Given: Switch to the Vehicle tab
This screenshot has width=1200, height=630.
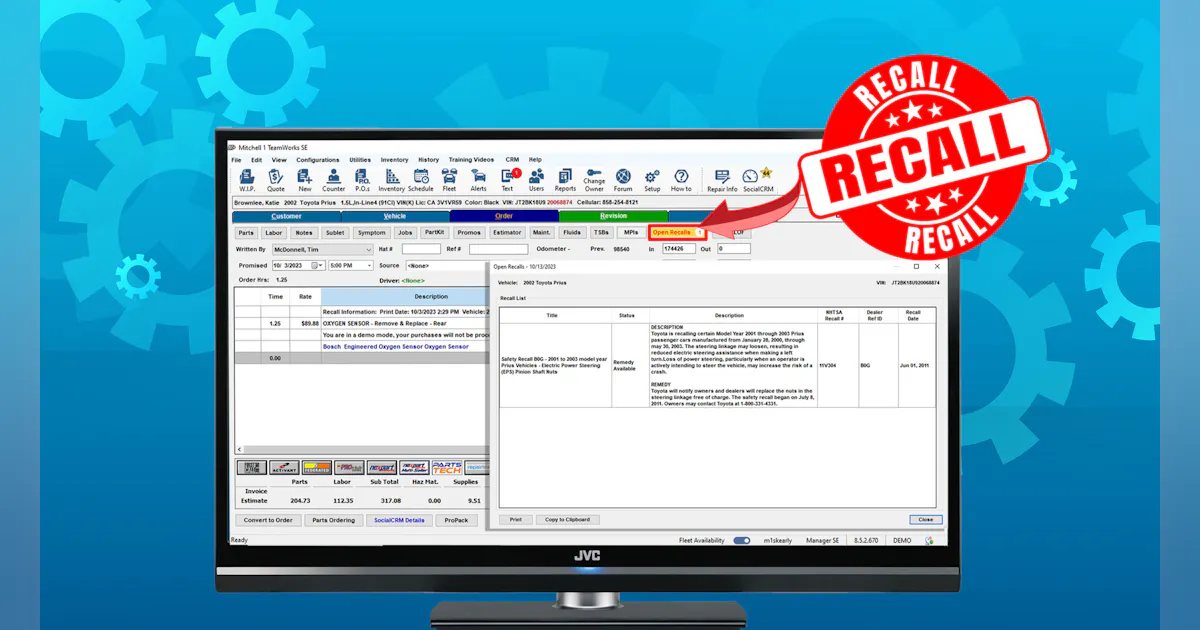Looking at the screenshot, I should [x=395, y=216].
